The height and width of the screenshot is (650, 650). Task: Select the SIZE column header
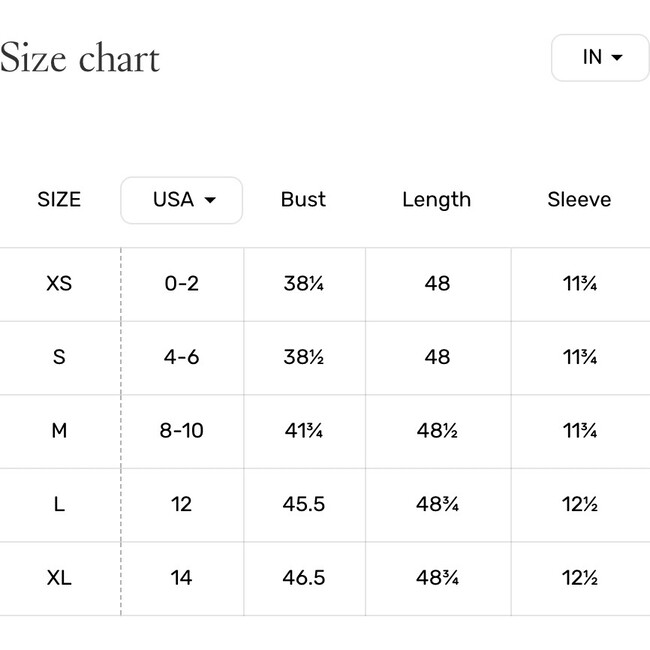[59, 199]
